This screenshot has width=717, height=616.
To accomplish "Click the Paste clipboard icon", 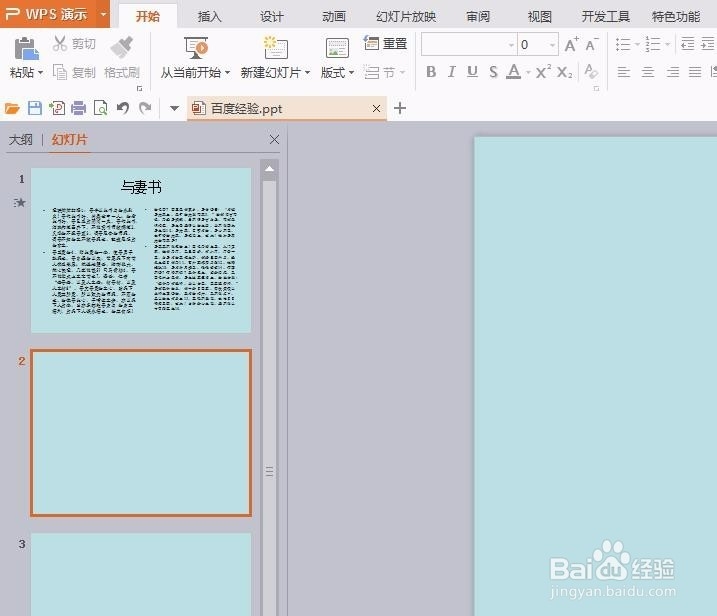I will 27,48.
